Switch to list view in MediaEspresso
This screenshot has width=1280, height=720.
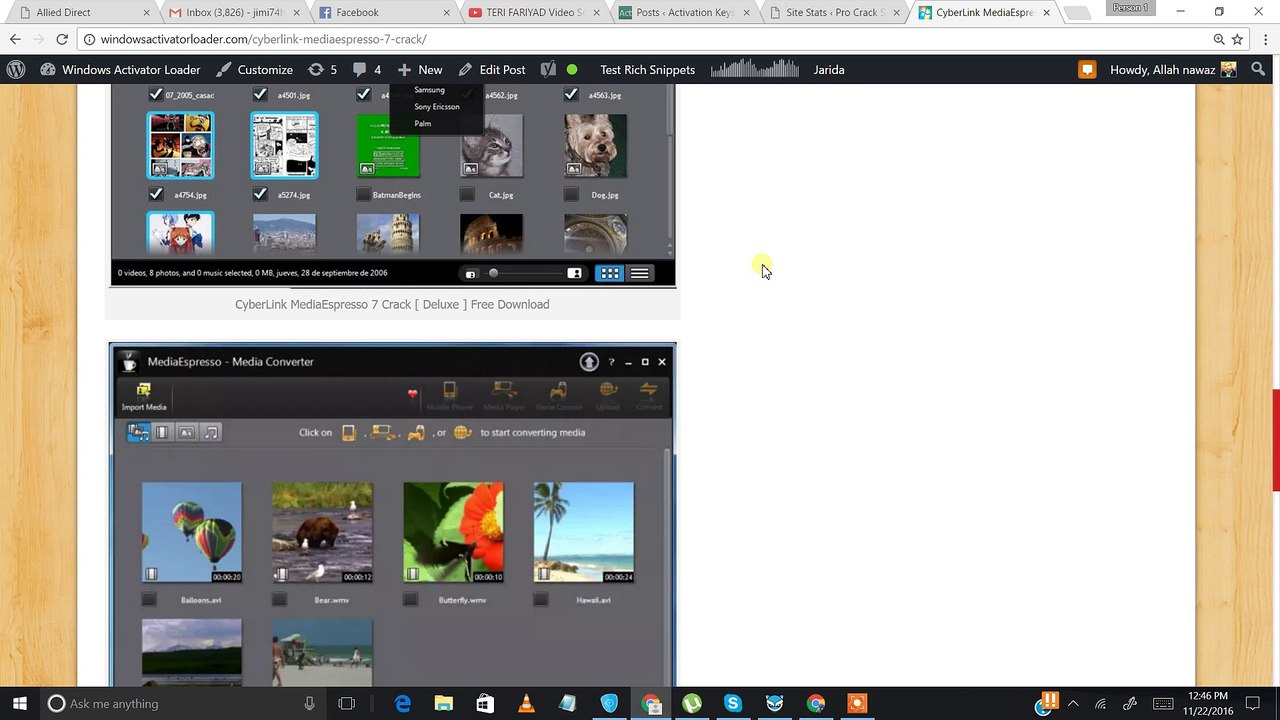640,273
